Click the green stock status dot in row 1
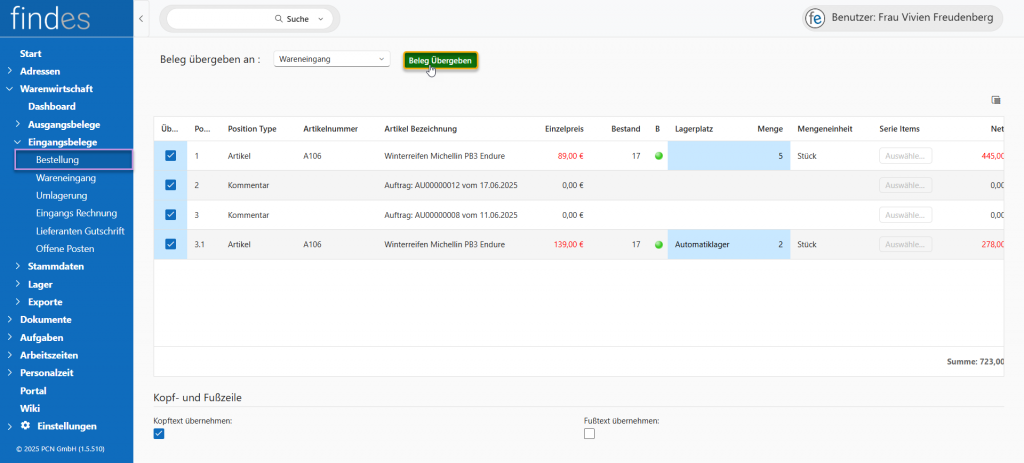 click(658, 157)
